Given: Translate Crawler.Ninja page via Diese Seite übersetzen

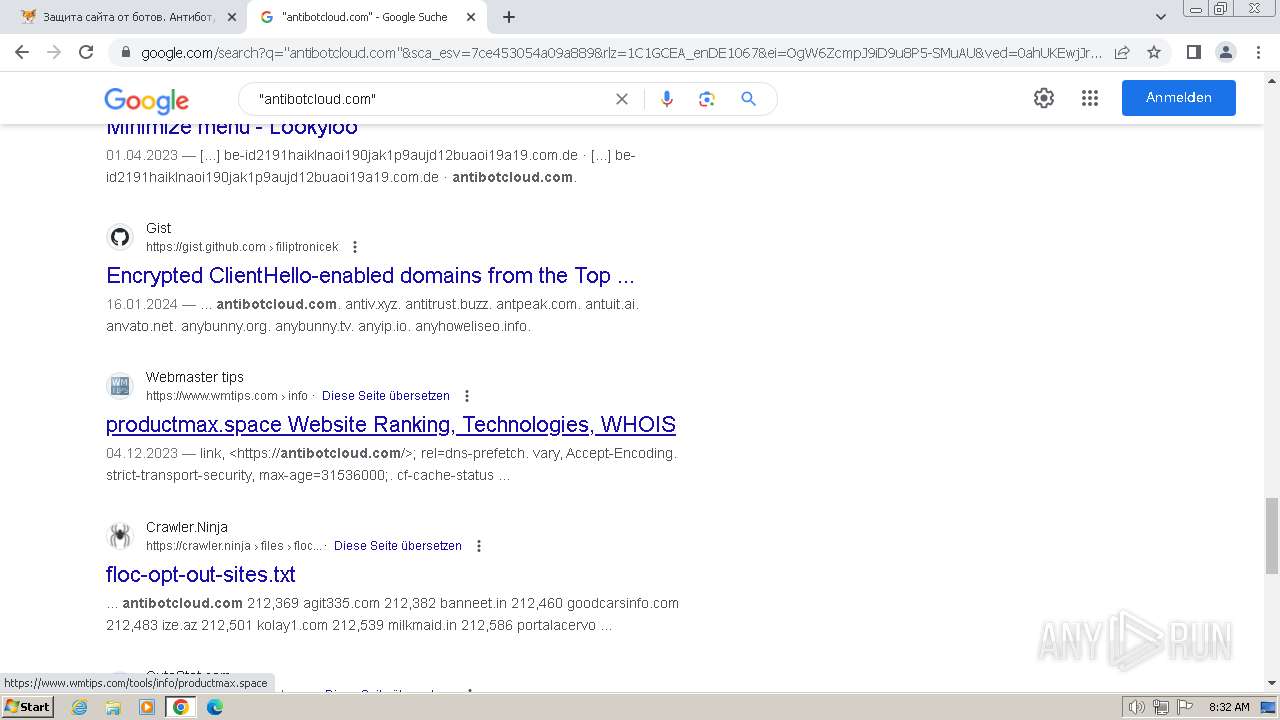Looking at the screenshot, I should point(398,546).
